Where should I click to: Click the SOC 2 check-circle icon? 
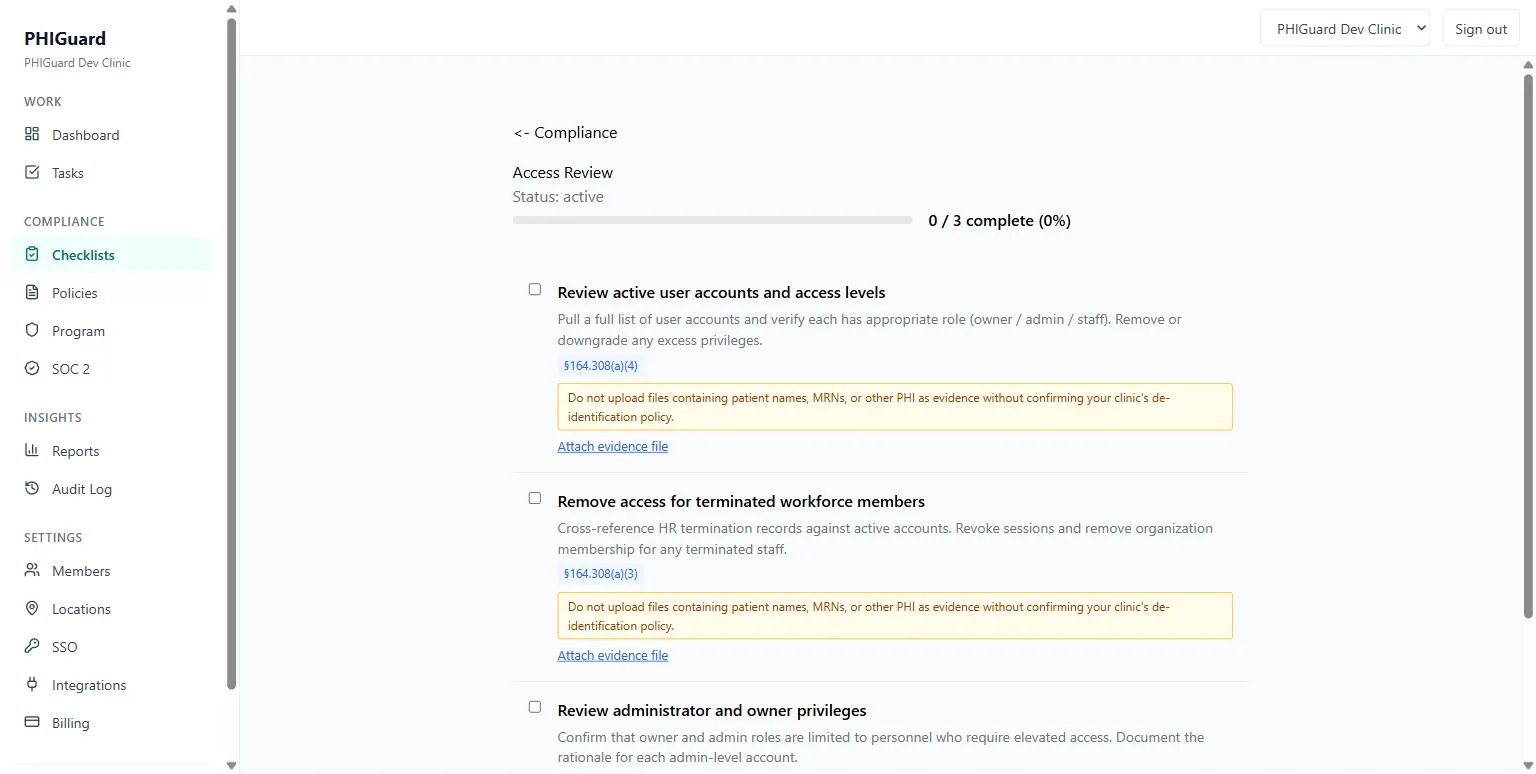pos(32,368)
